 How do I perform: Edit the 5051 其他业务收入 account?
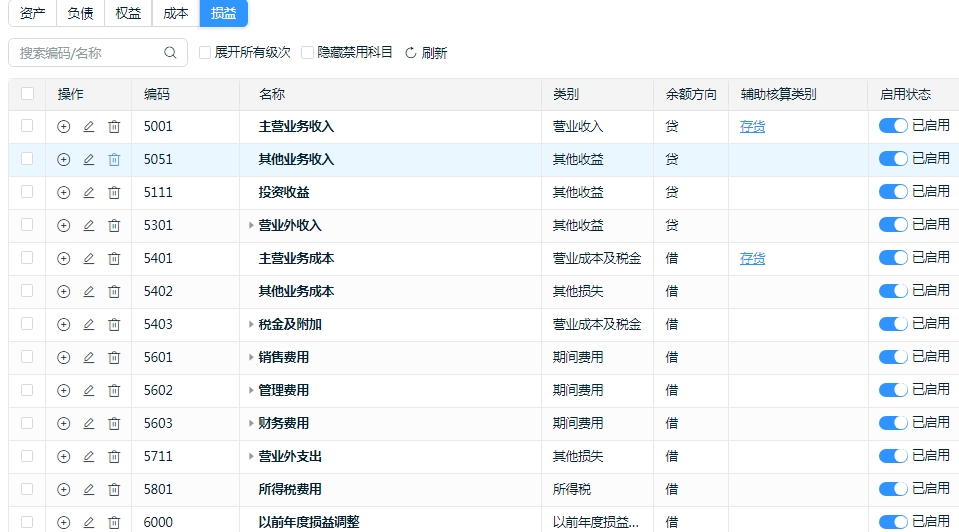(x=89, y=160)
